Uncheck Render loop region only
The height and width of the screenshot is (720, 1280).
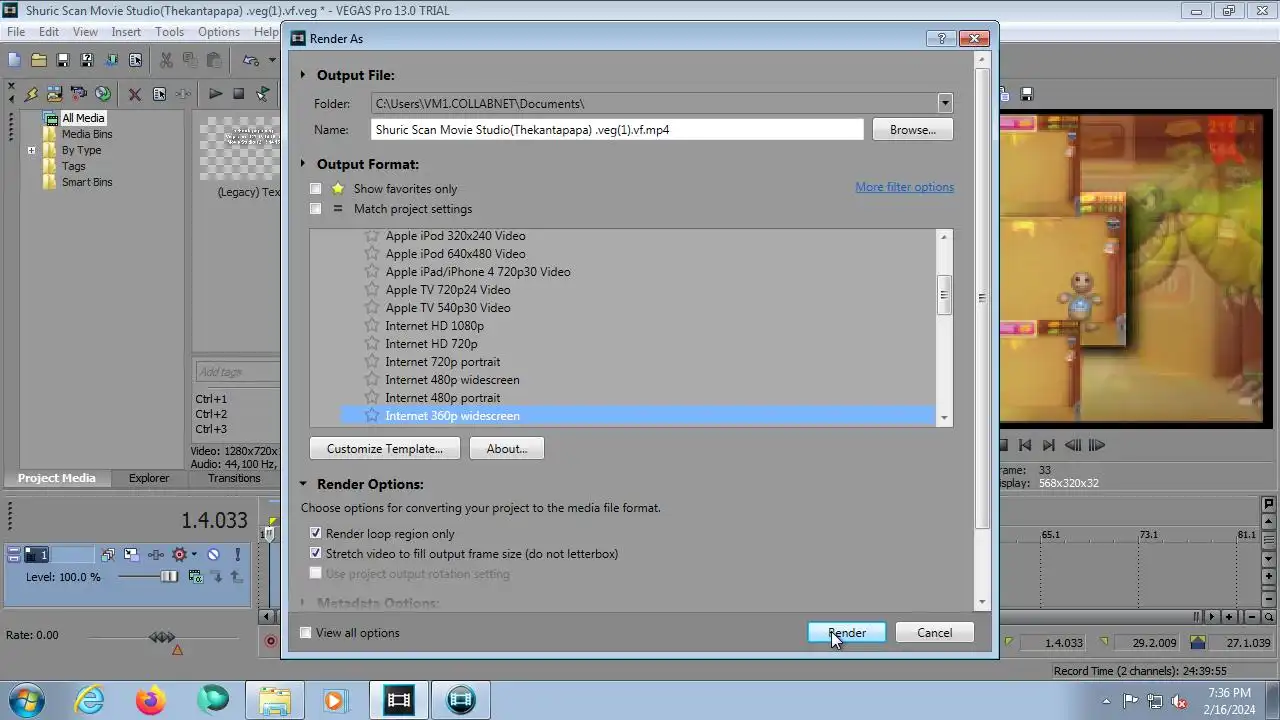(x=316, y=534)
